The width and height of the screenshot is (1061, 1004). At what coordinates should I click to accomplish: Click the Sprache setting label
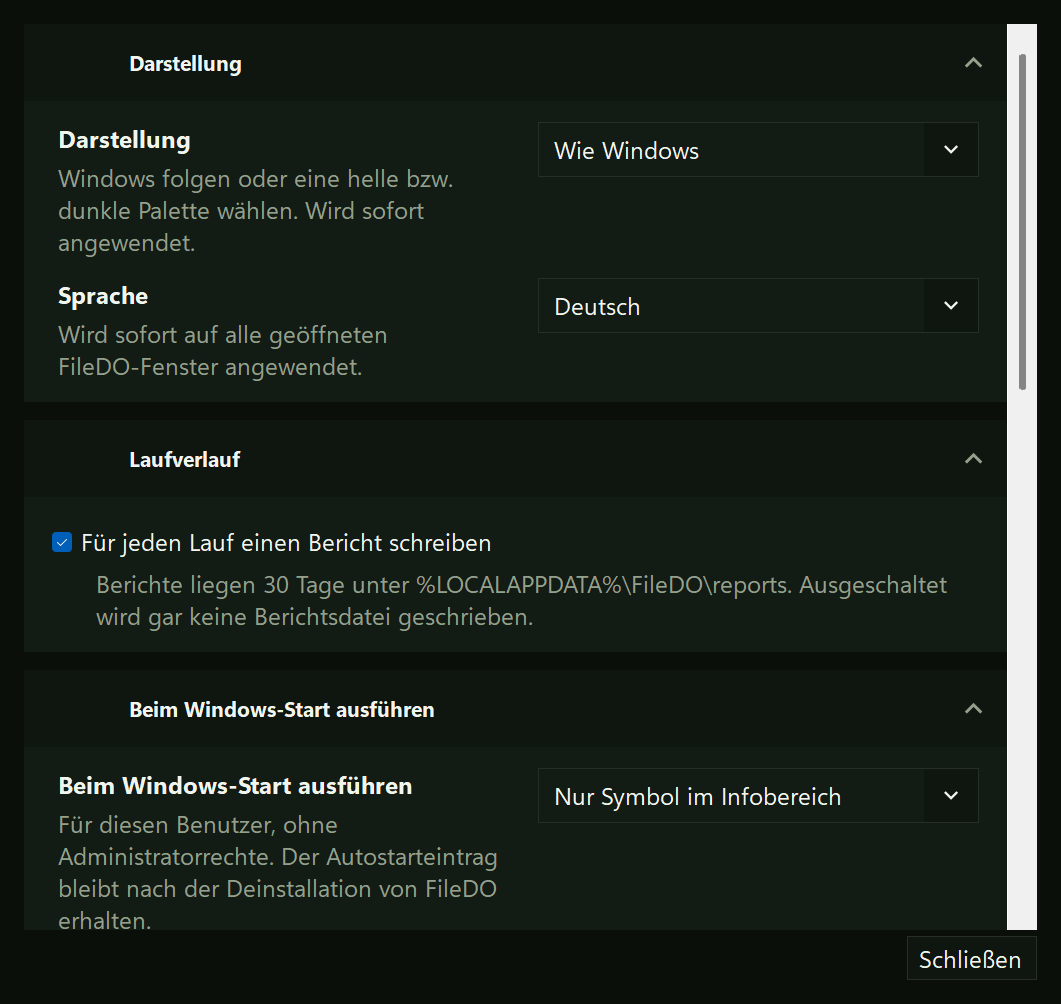[x=103, y=296]
